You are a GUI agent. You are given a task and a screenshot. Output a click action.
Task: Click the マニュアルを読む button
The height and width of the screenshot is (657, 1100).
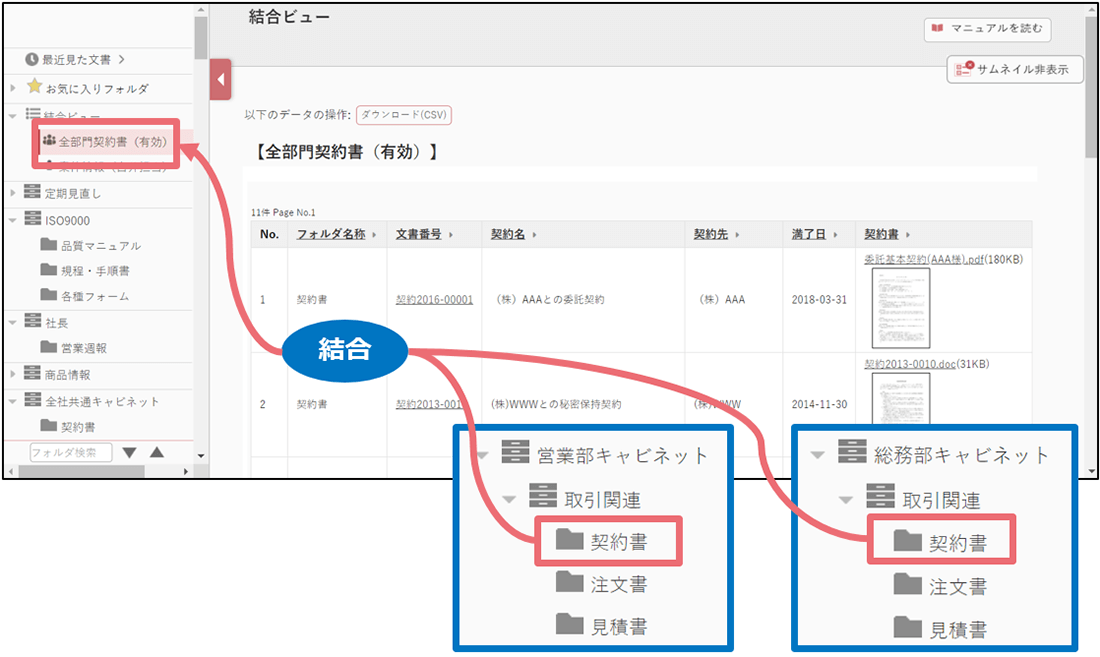[987, 29]
